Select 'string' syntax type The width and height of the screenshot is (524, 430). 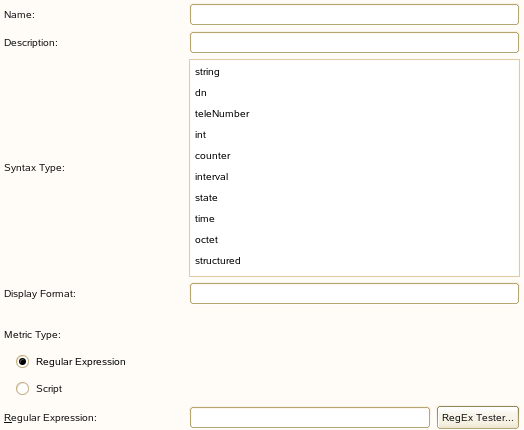tap(354, 72)
